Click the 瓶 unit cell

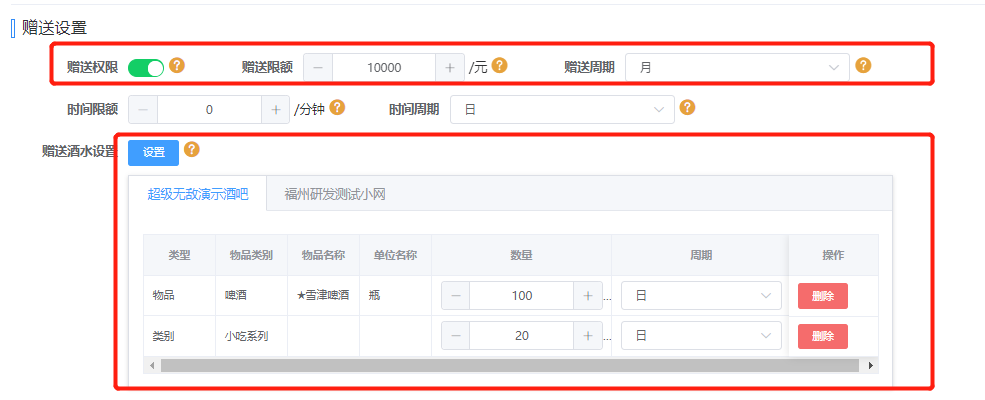click(x=395, y=296)
